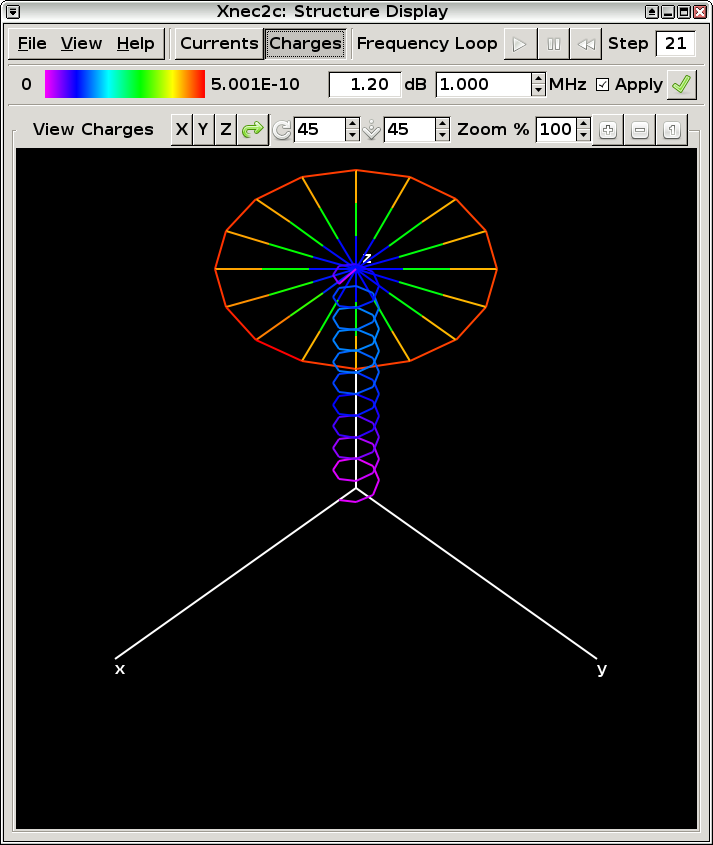
Task: Click the frequency MHz input field
Action: point(483,85)
